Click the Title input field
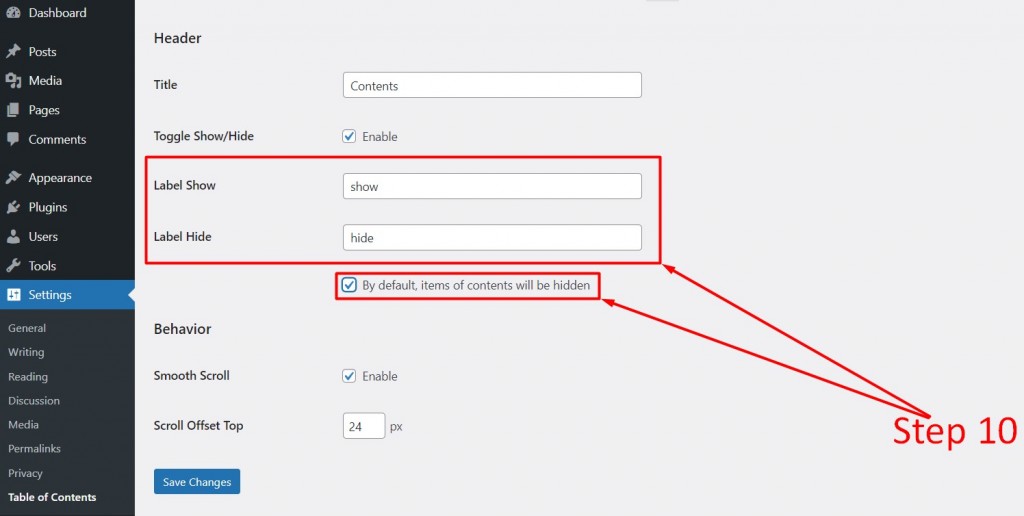 click(x=492, y=85)
